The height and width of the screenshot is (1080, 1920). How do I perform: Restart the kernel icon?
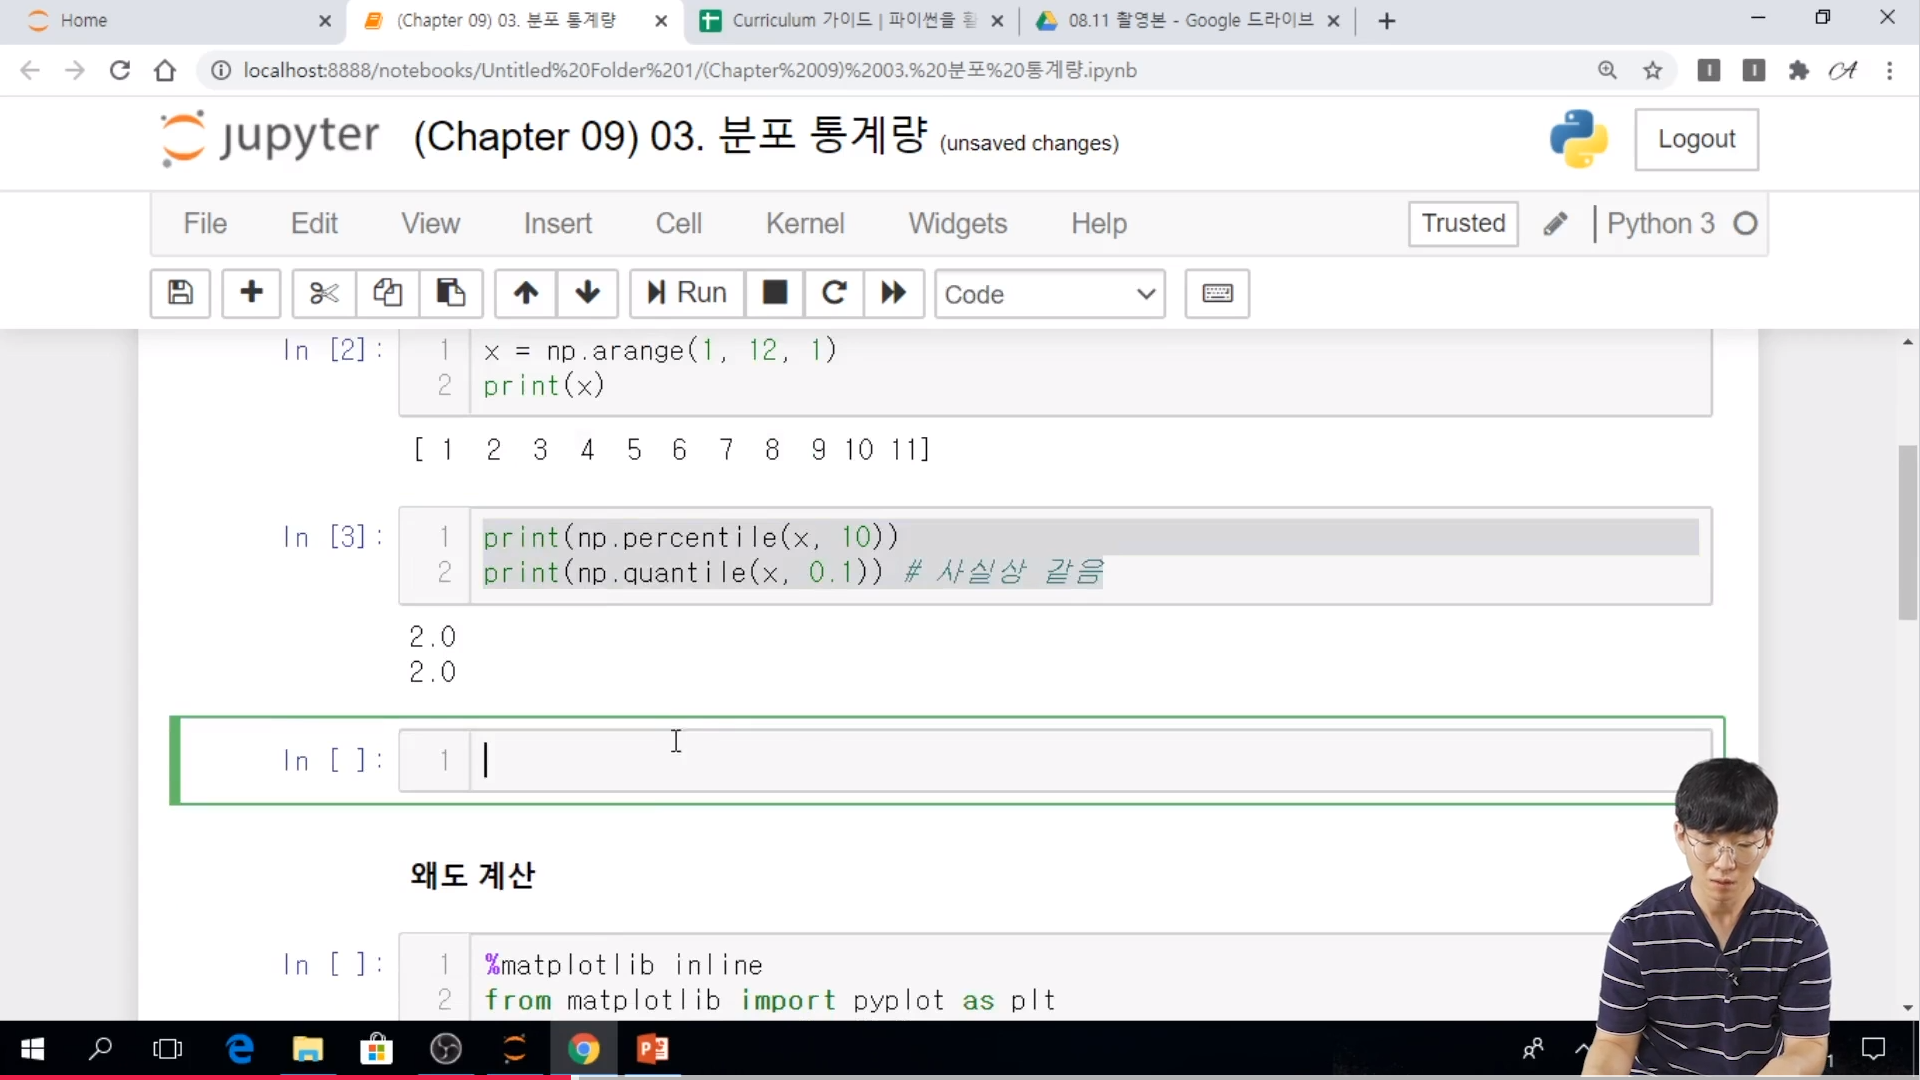coord(834,293)
